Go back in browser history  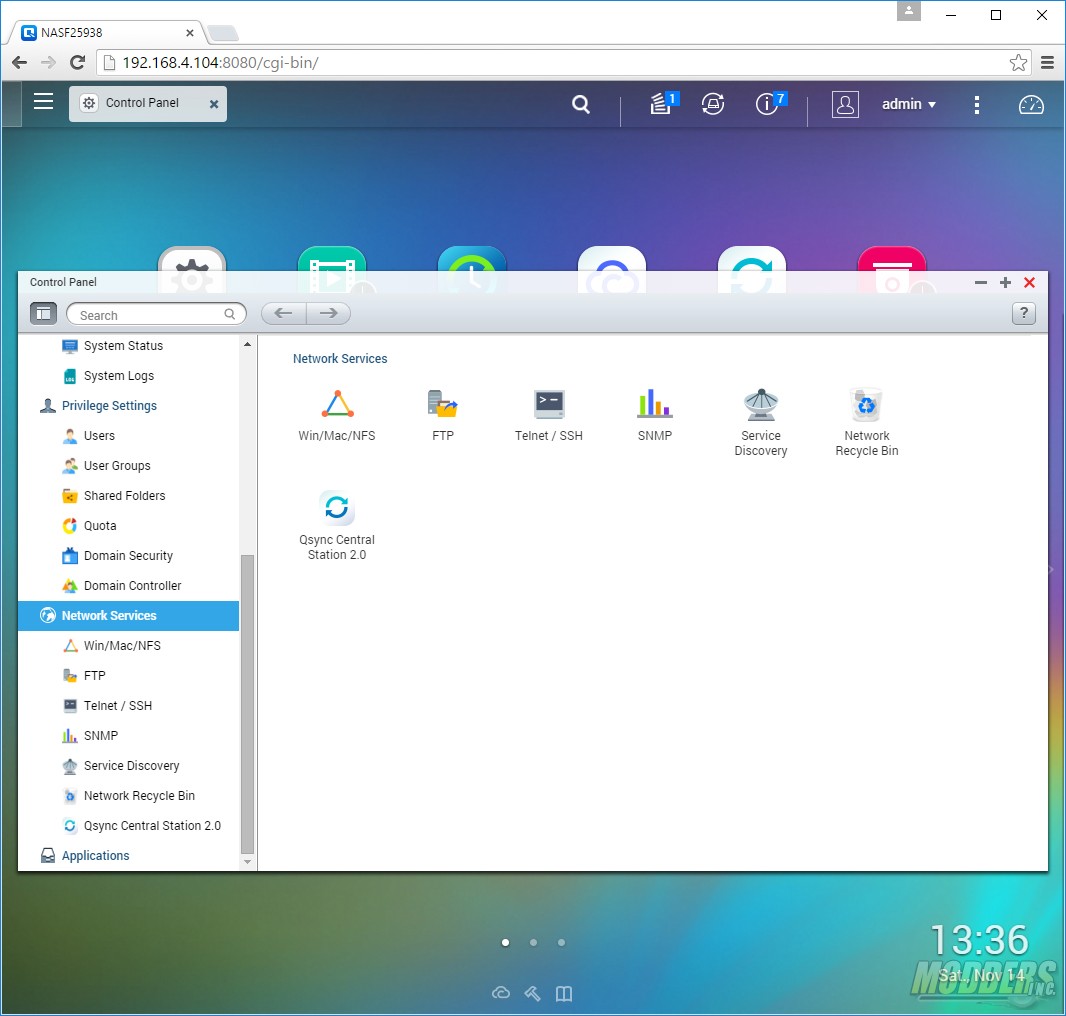[x=20, y=63]
